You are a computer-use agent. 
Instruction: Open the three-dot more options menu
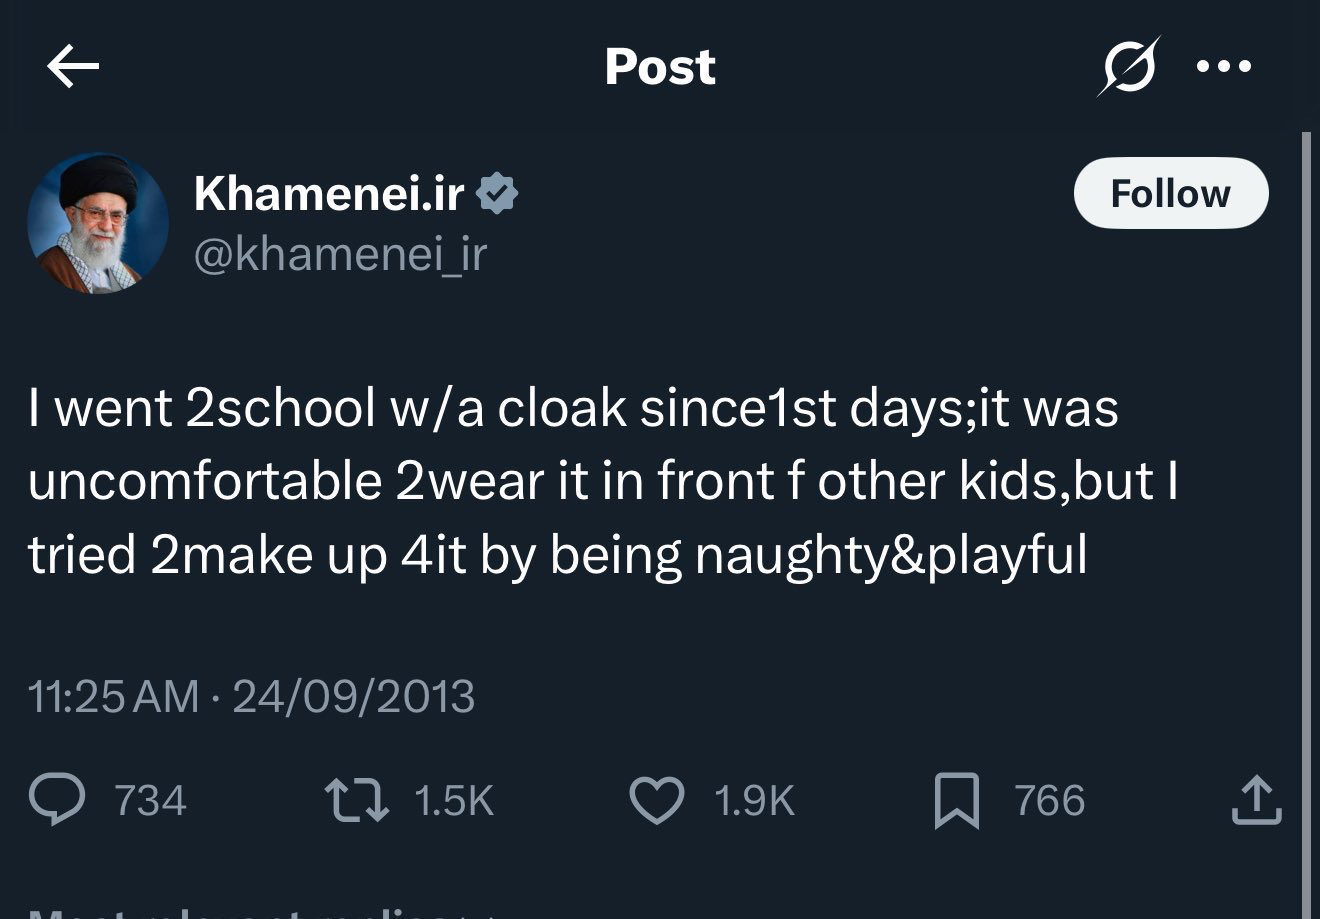point(1224,67)
